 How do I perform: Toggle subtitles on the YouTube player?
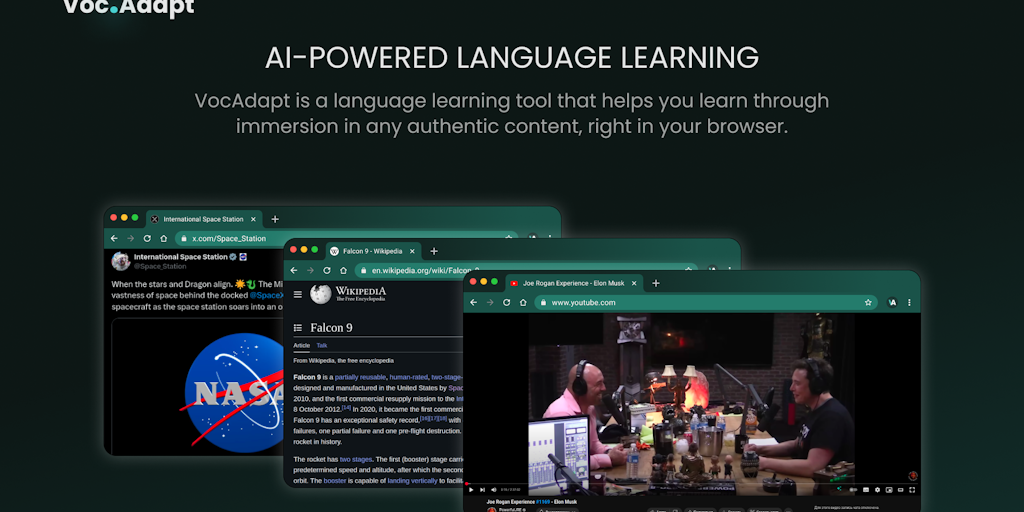865,490
